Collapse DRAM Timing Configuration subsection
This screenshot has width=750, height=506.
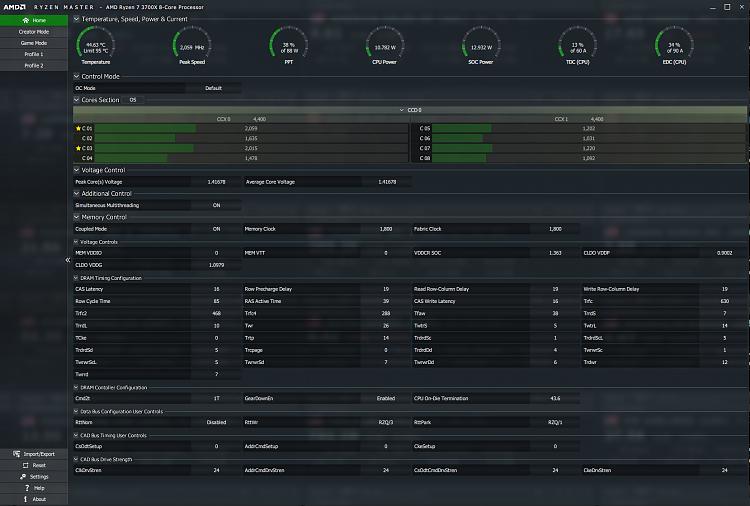pos(76,278)
